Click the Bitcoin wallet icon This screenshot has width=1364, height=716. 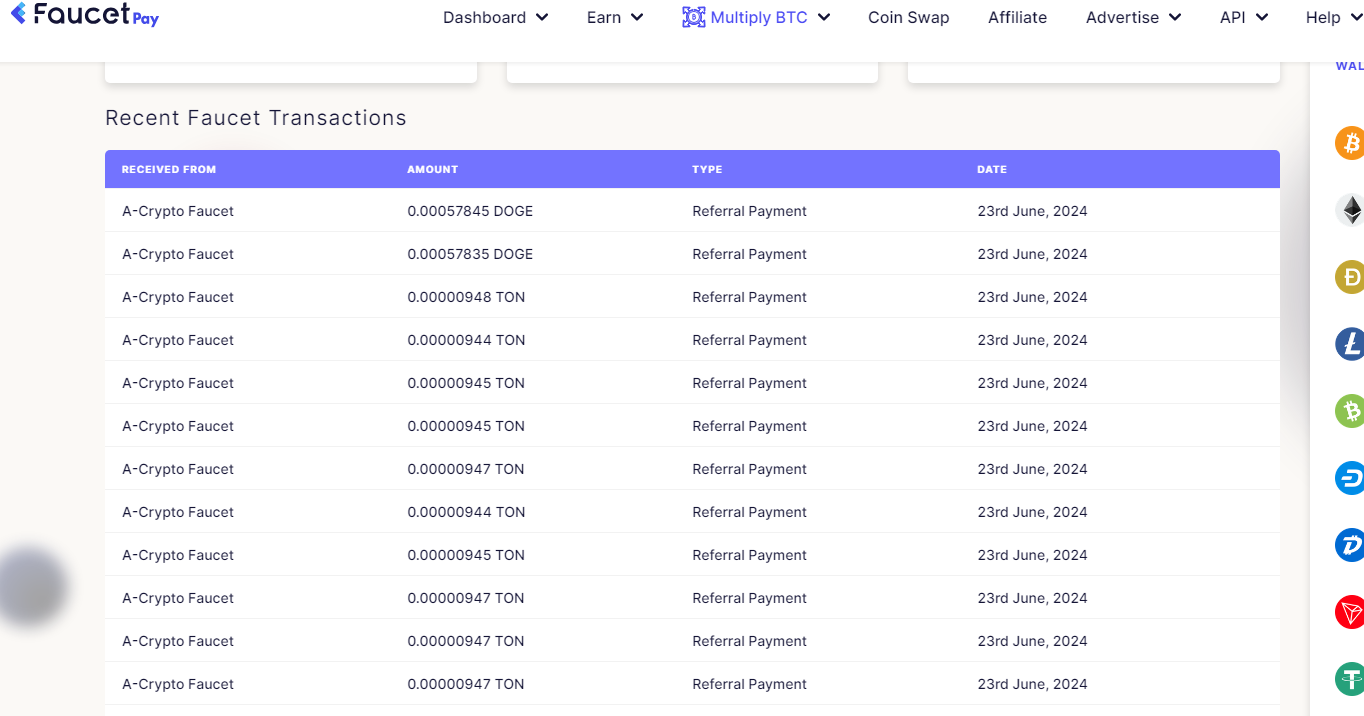[x=1350, y=142]
